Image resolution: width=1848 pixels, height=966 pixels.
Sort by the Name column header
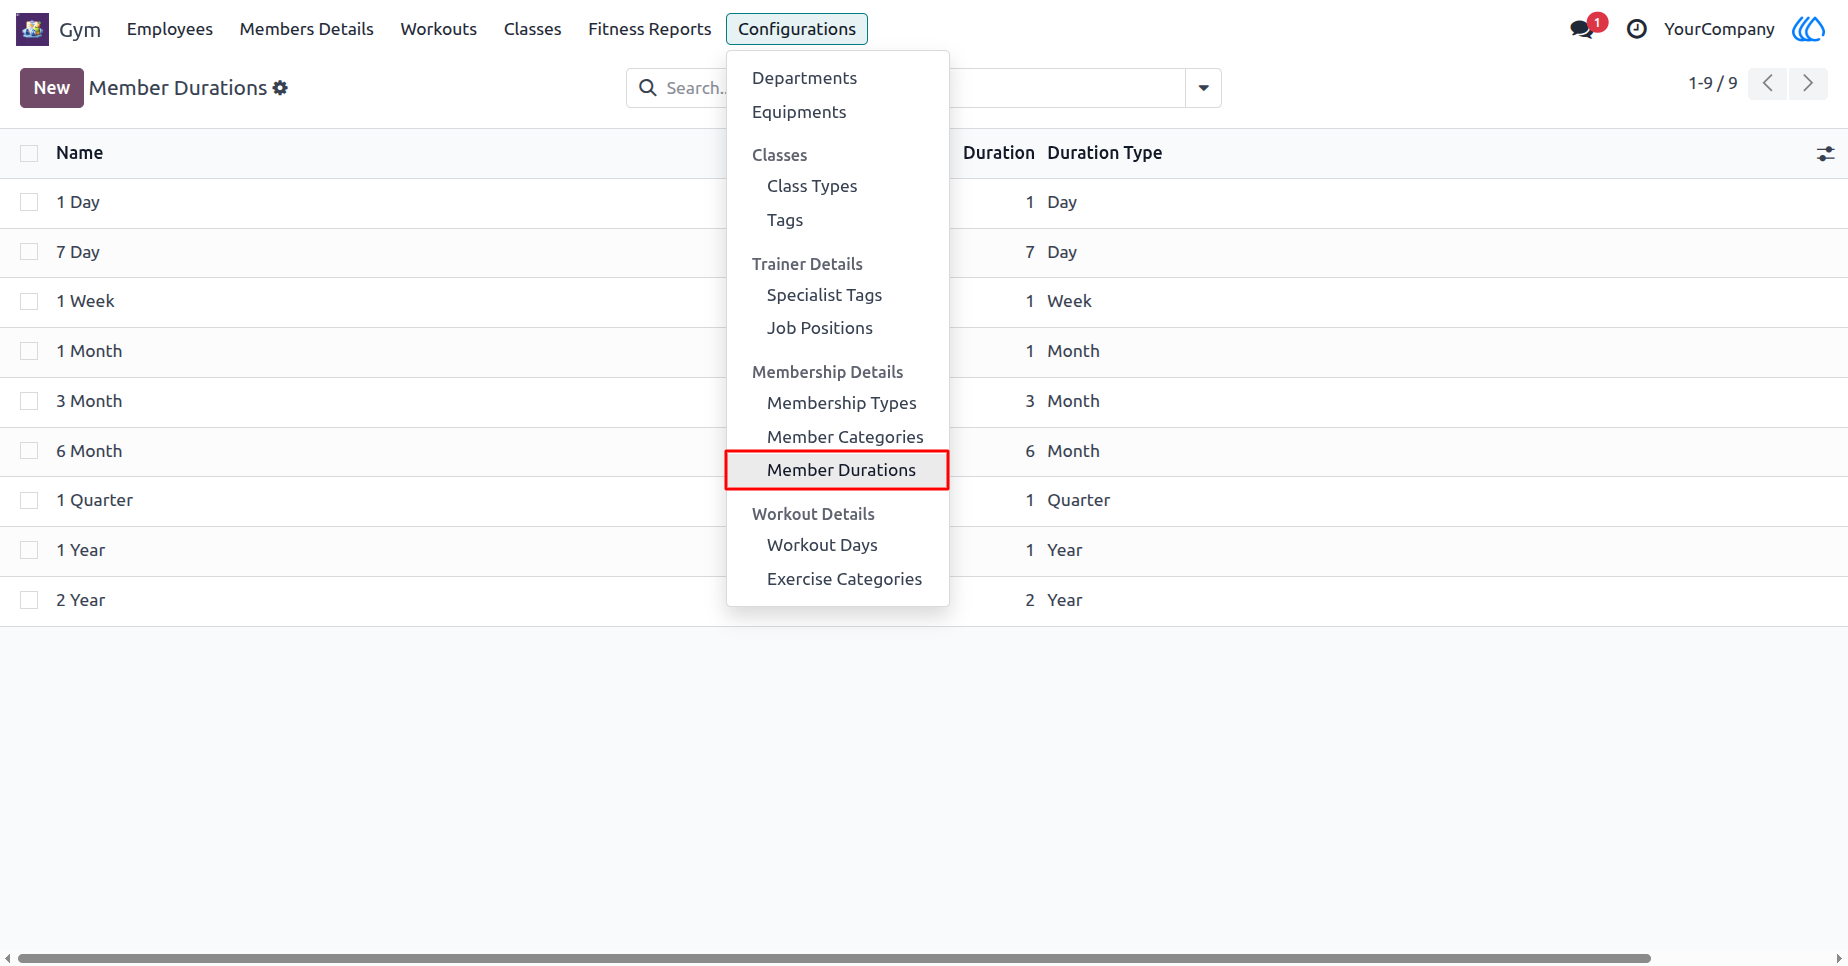[80, 153]
